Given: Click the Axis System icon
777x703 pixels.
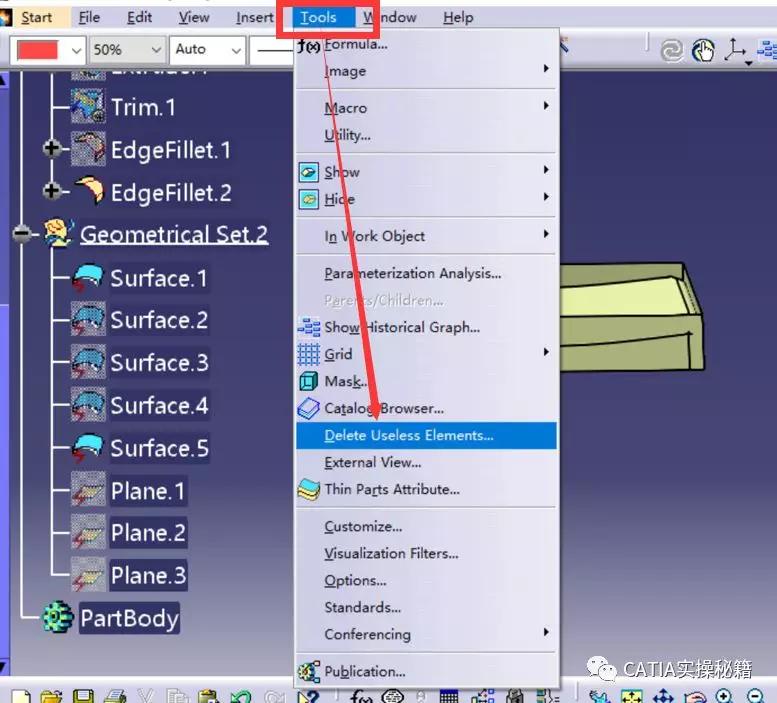Looking at the screenshot, I should (x=734, y=50).
